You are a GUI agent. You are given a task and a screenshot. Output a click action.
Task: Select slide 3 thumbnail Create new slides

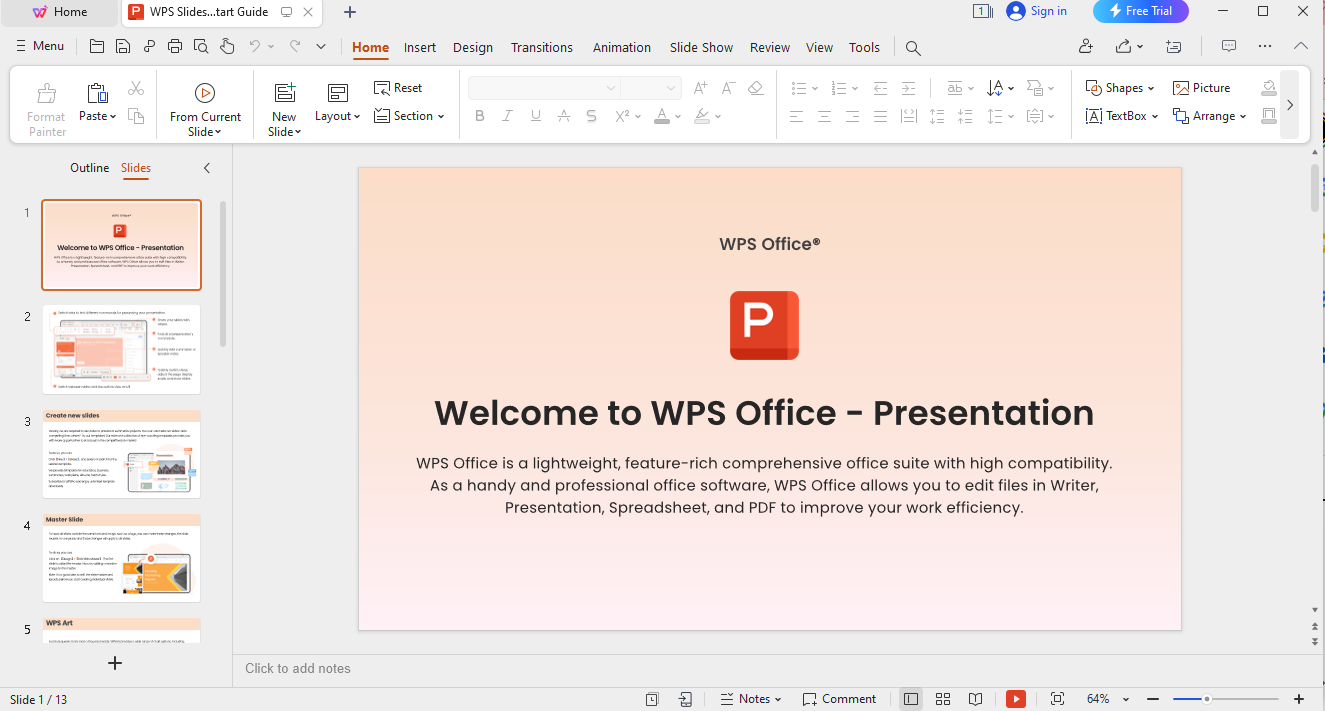[x=121, y=454]
